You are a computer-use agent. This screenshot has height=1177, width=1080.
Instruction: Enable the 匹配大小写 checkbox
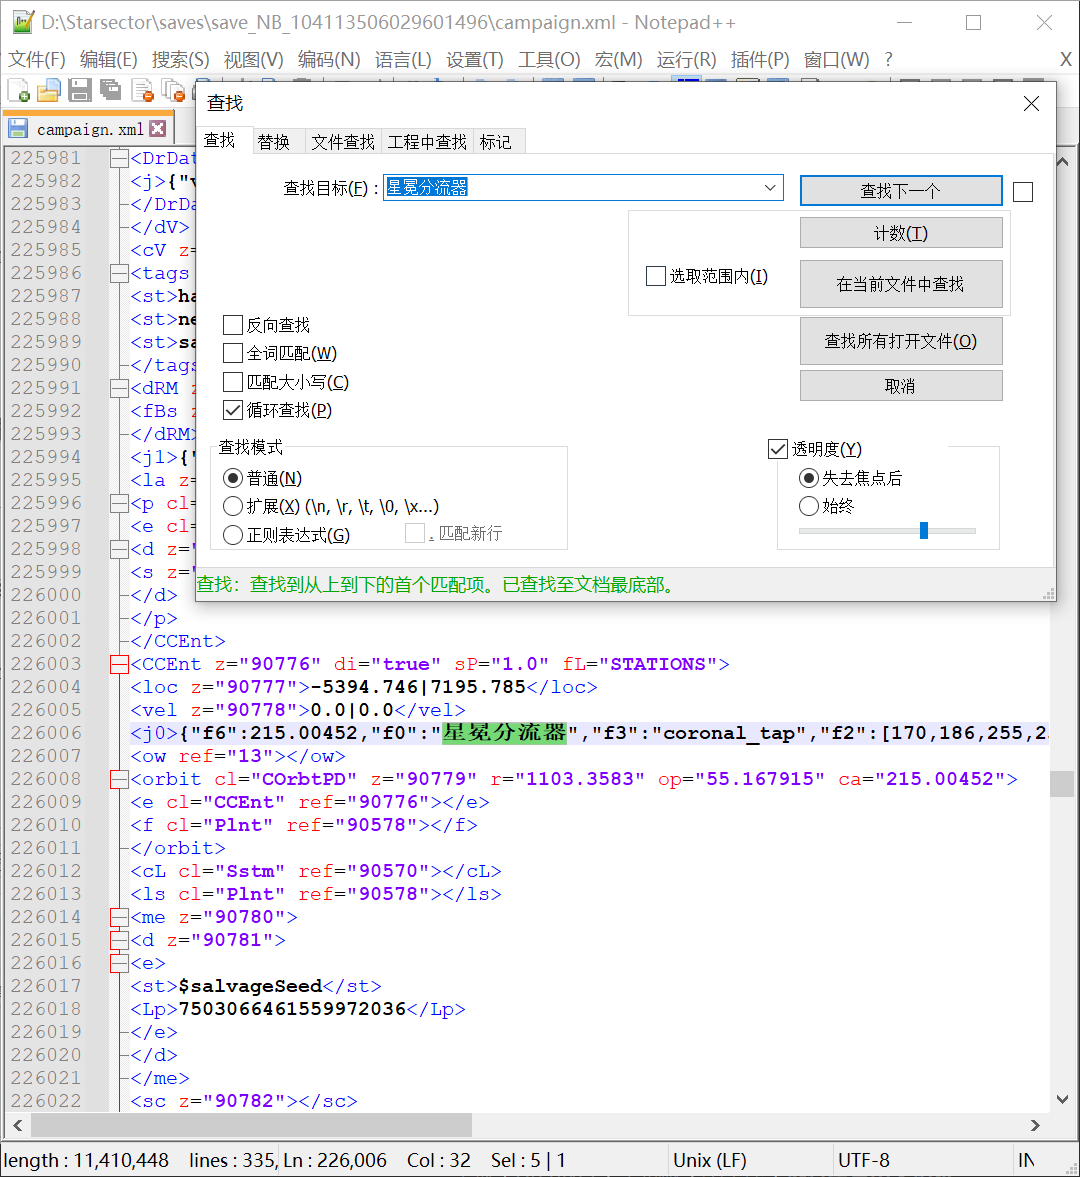click(x=233, y=382)
